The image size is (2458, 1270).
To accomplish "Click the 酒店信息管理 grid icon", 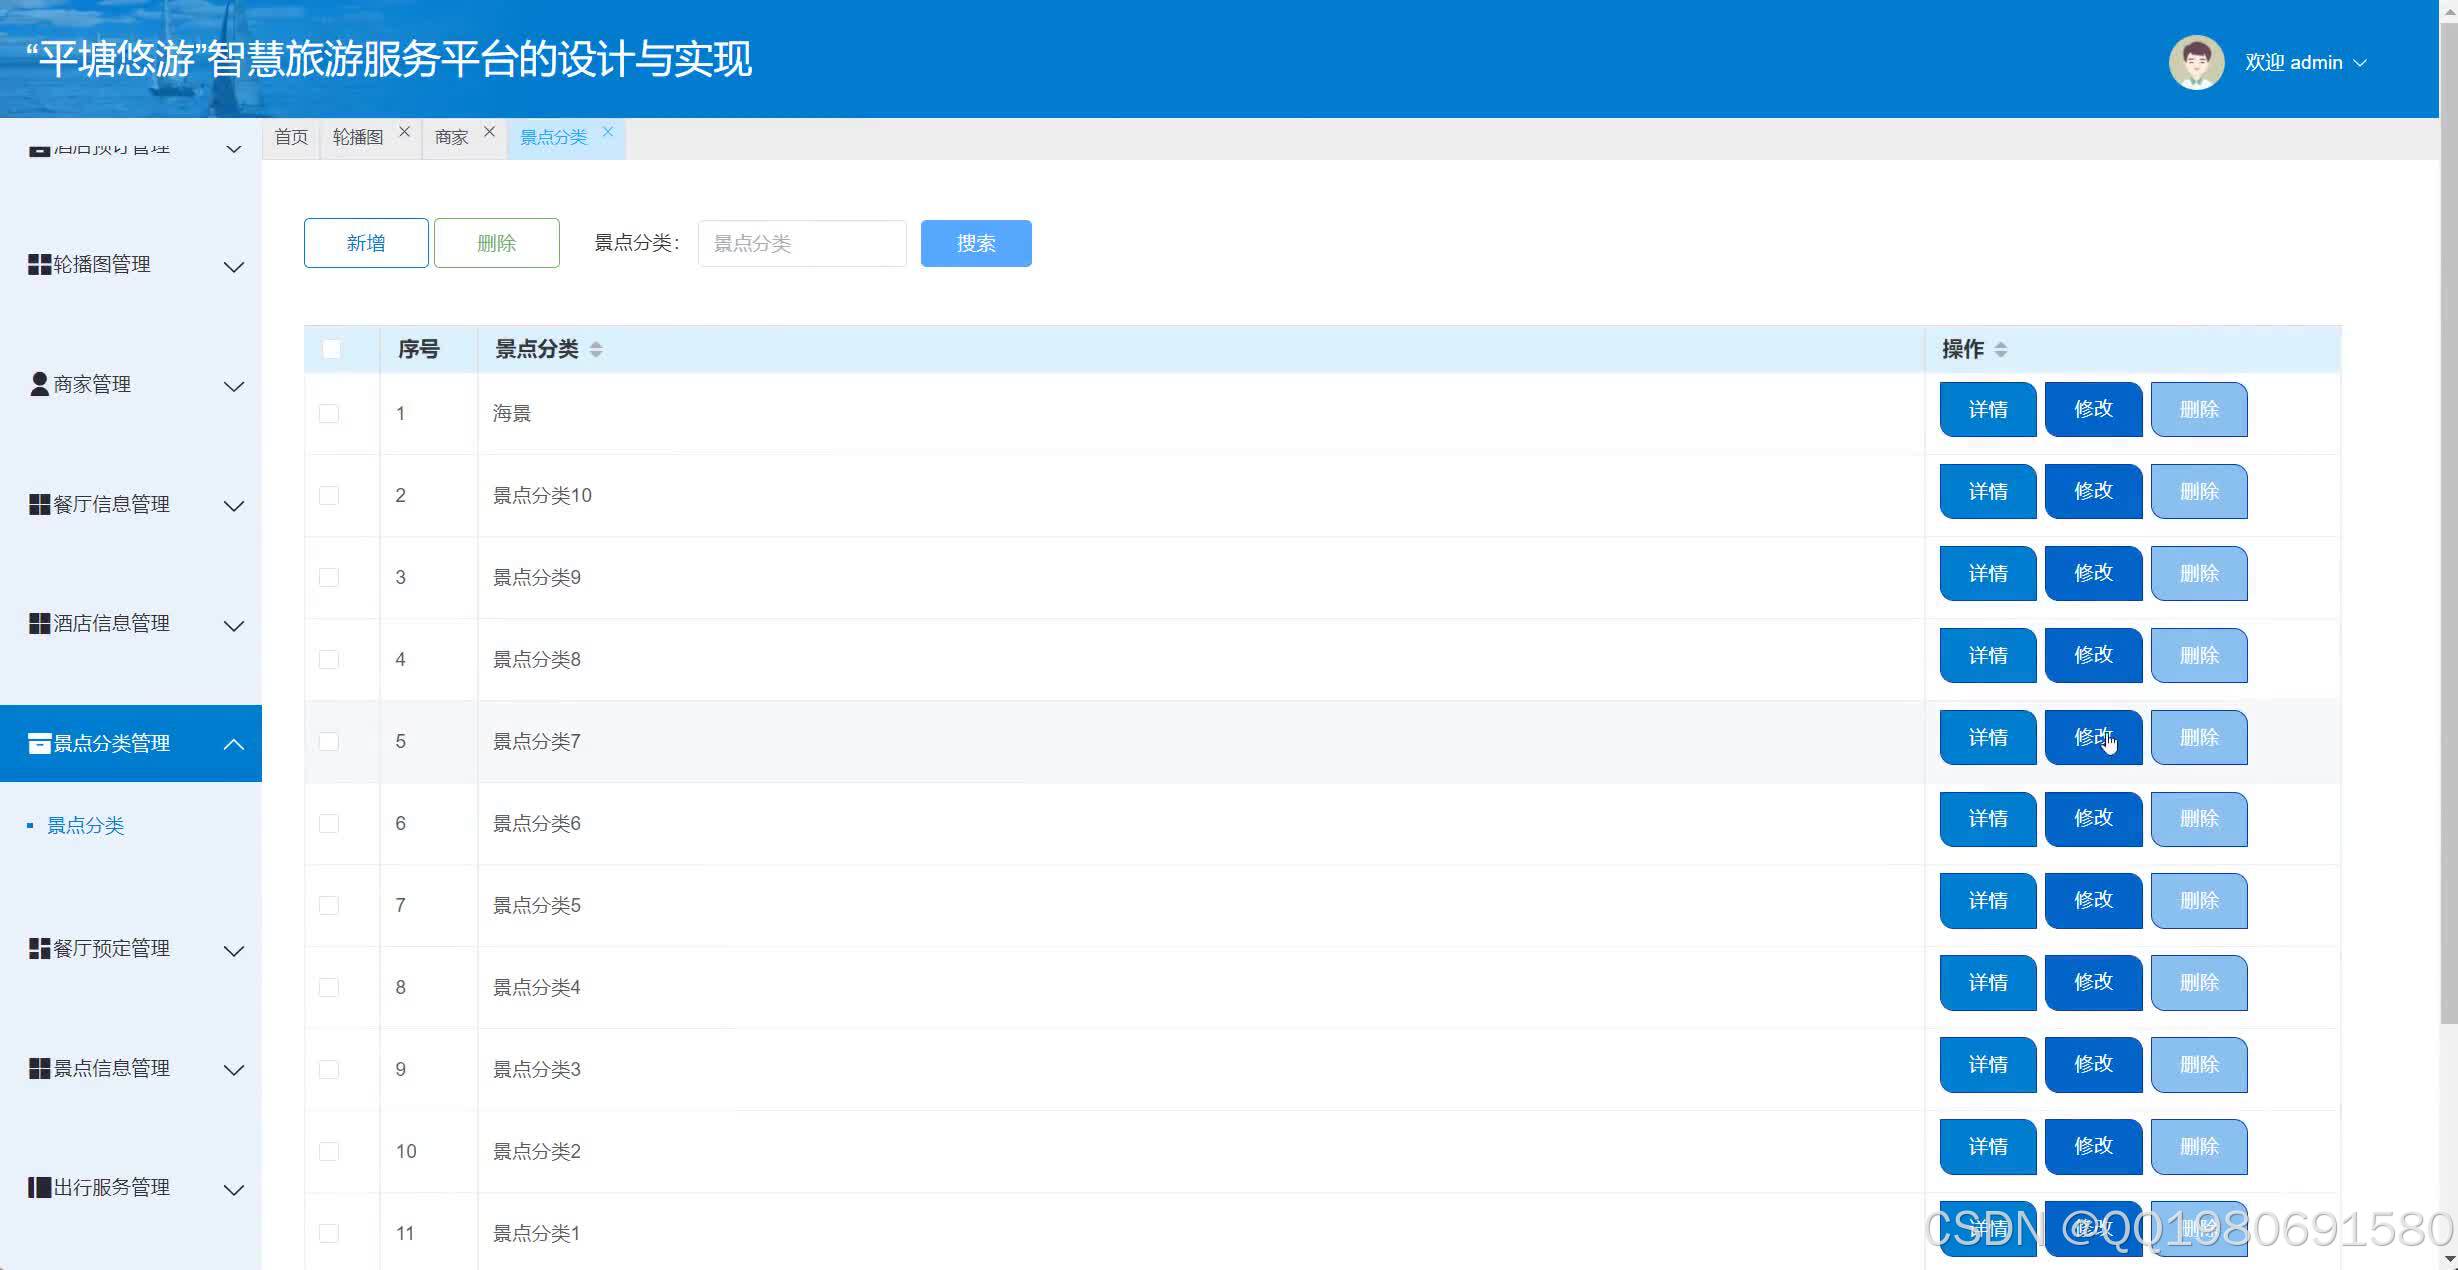I will pos(39,622).
